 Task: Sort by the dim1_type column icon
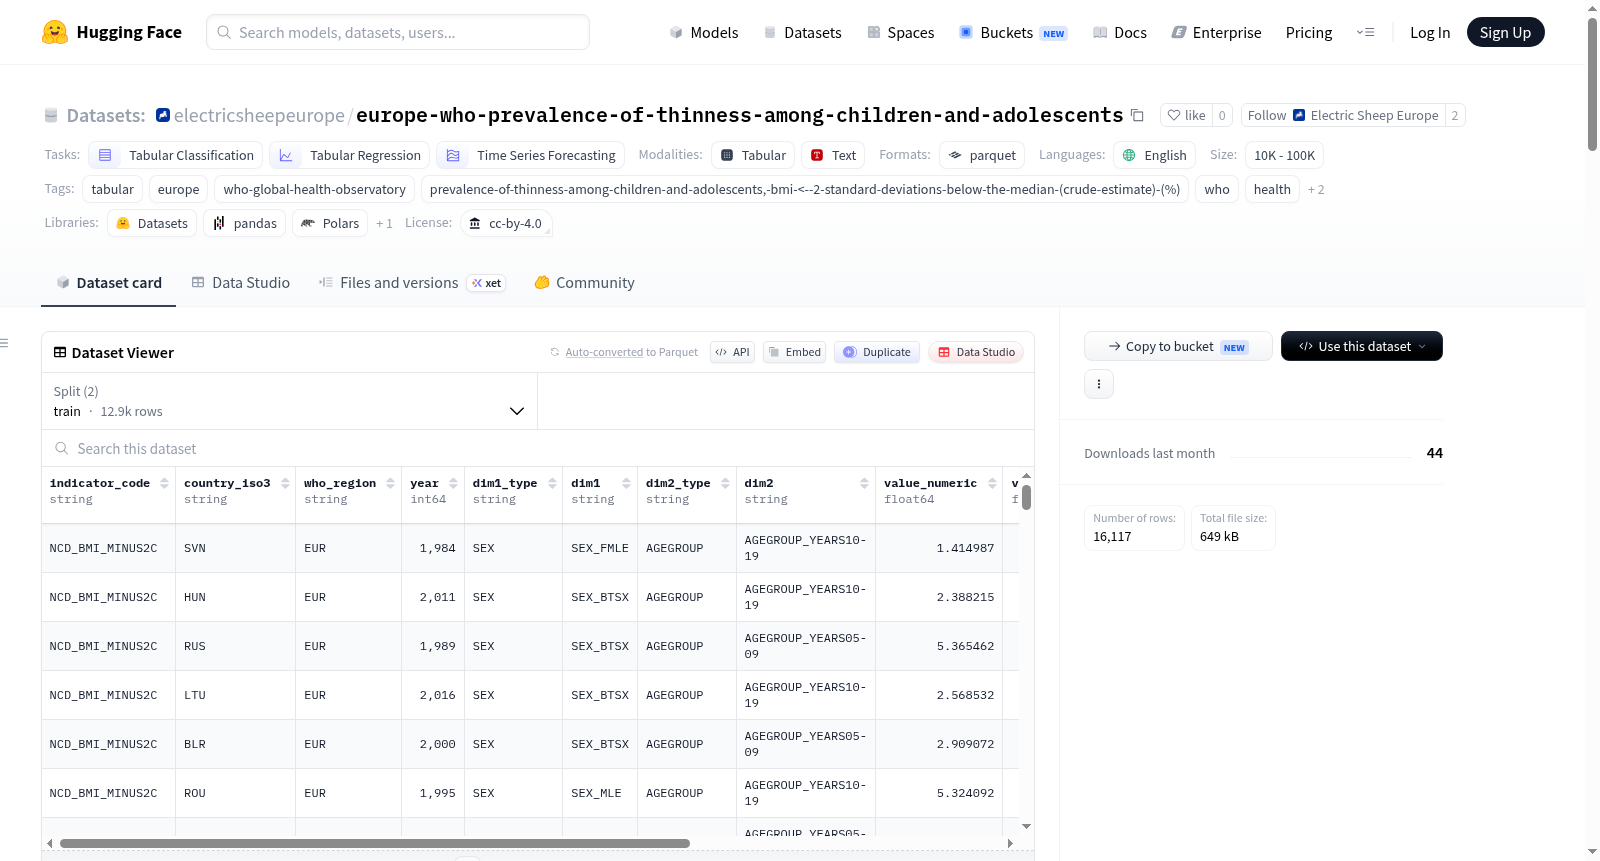552,483
